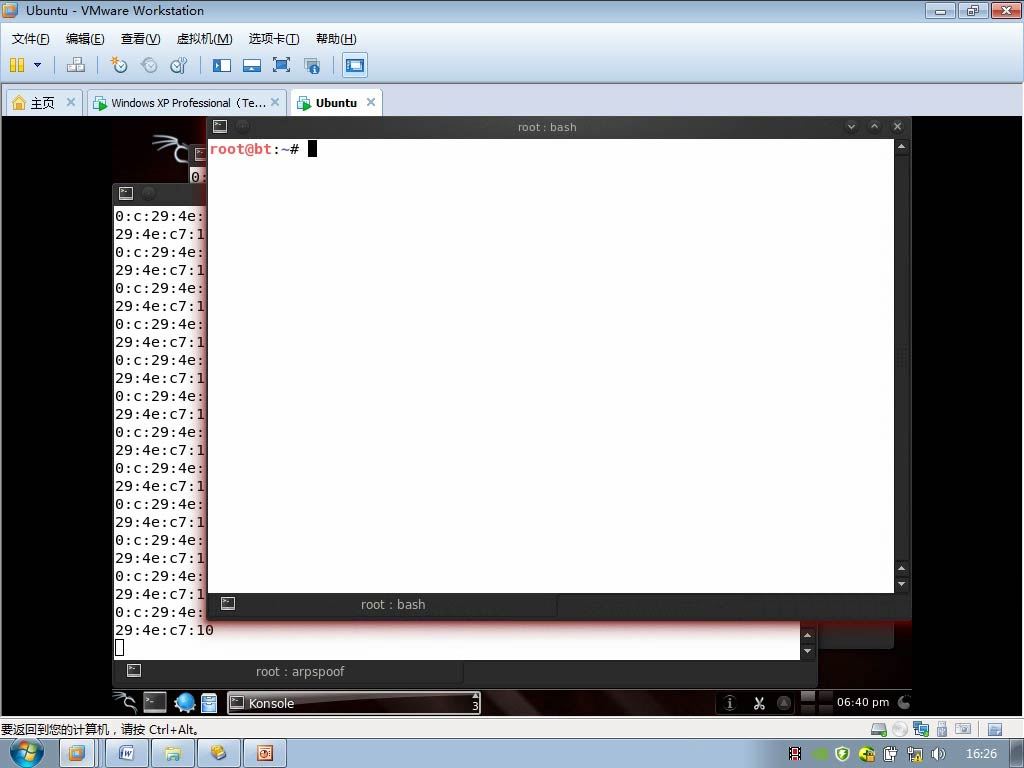Send Ctrl+Alt+Del using the toolbar icon
The image size is (1024, 768).
(76, 65)
